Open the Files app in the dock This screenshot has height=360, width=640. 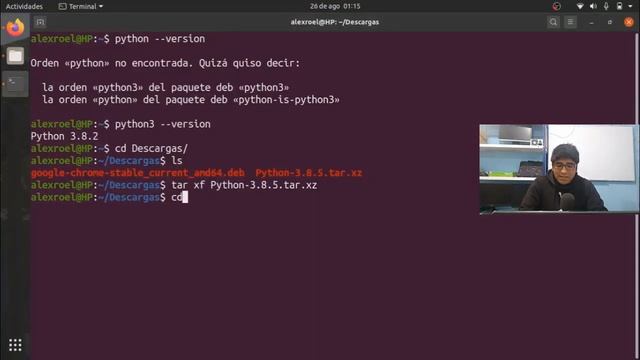15,56
